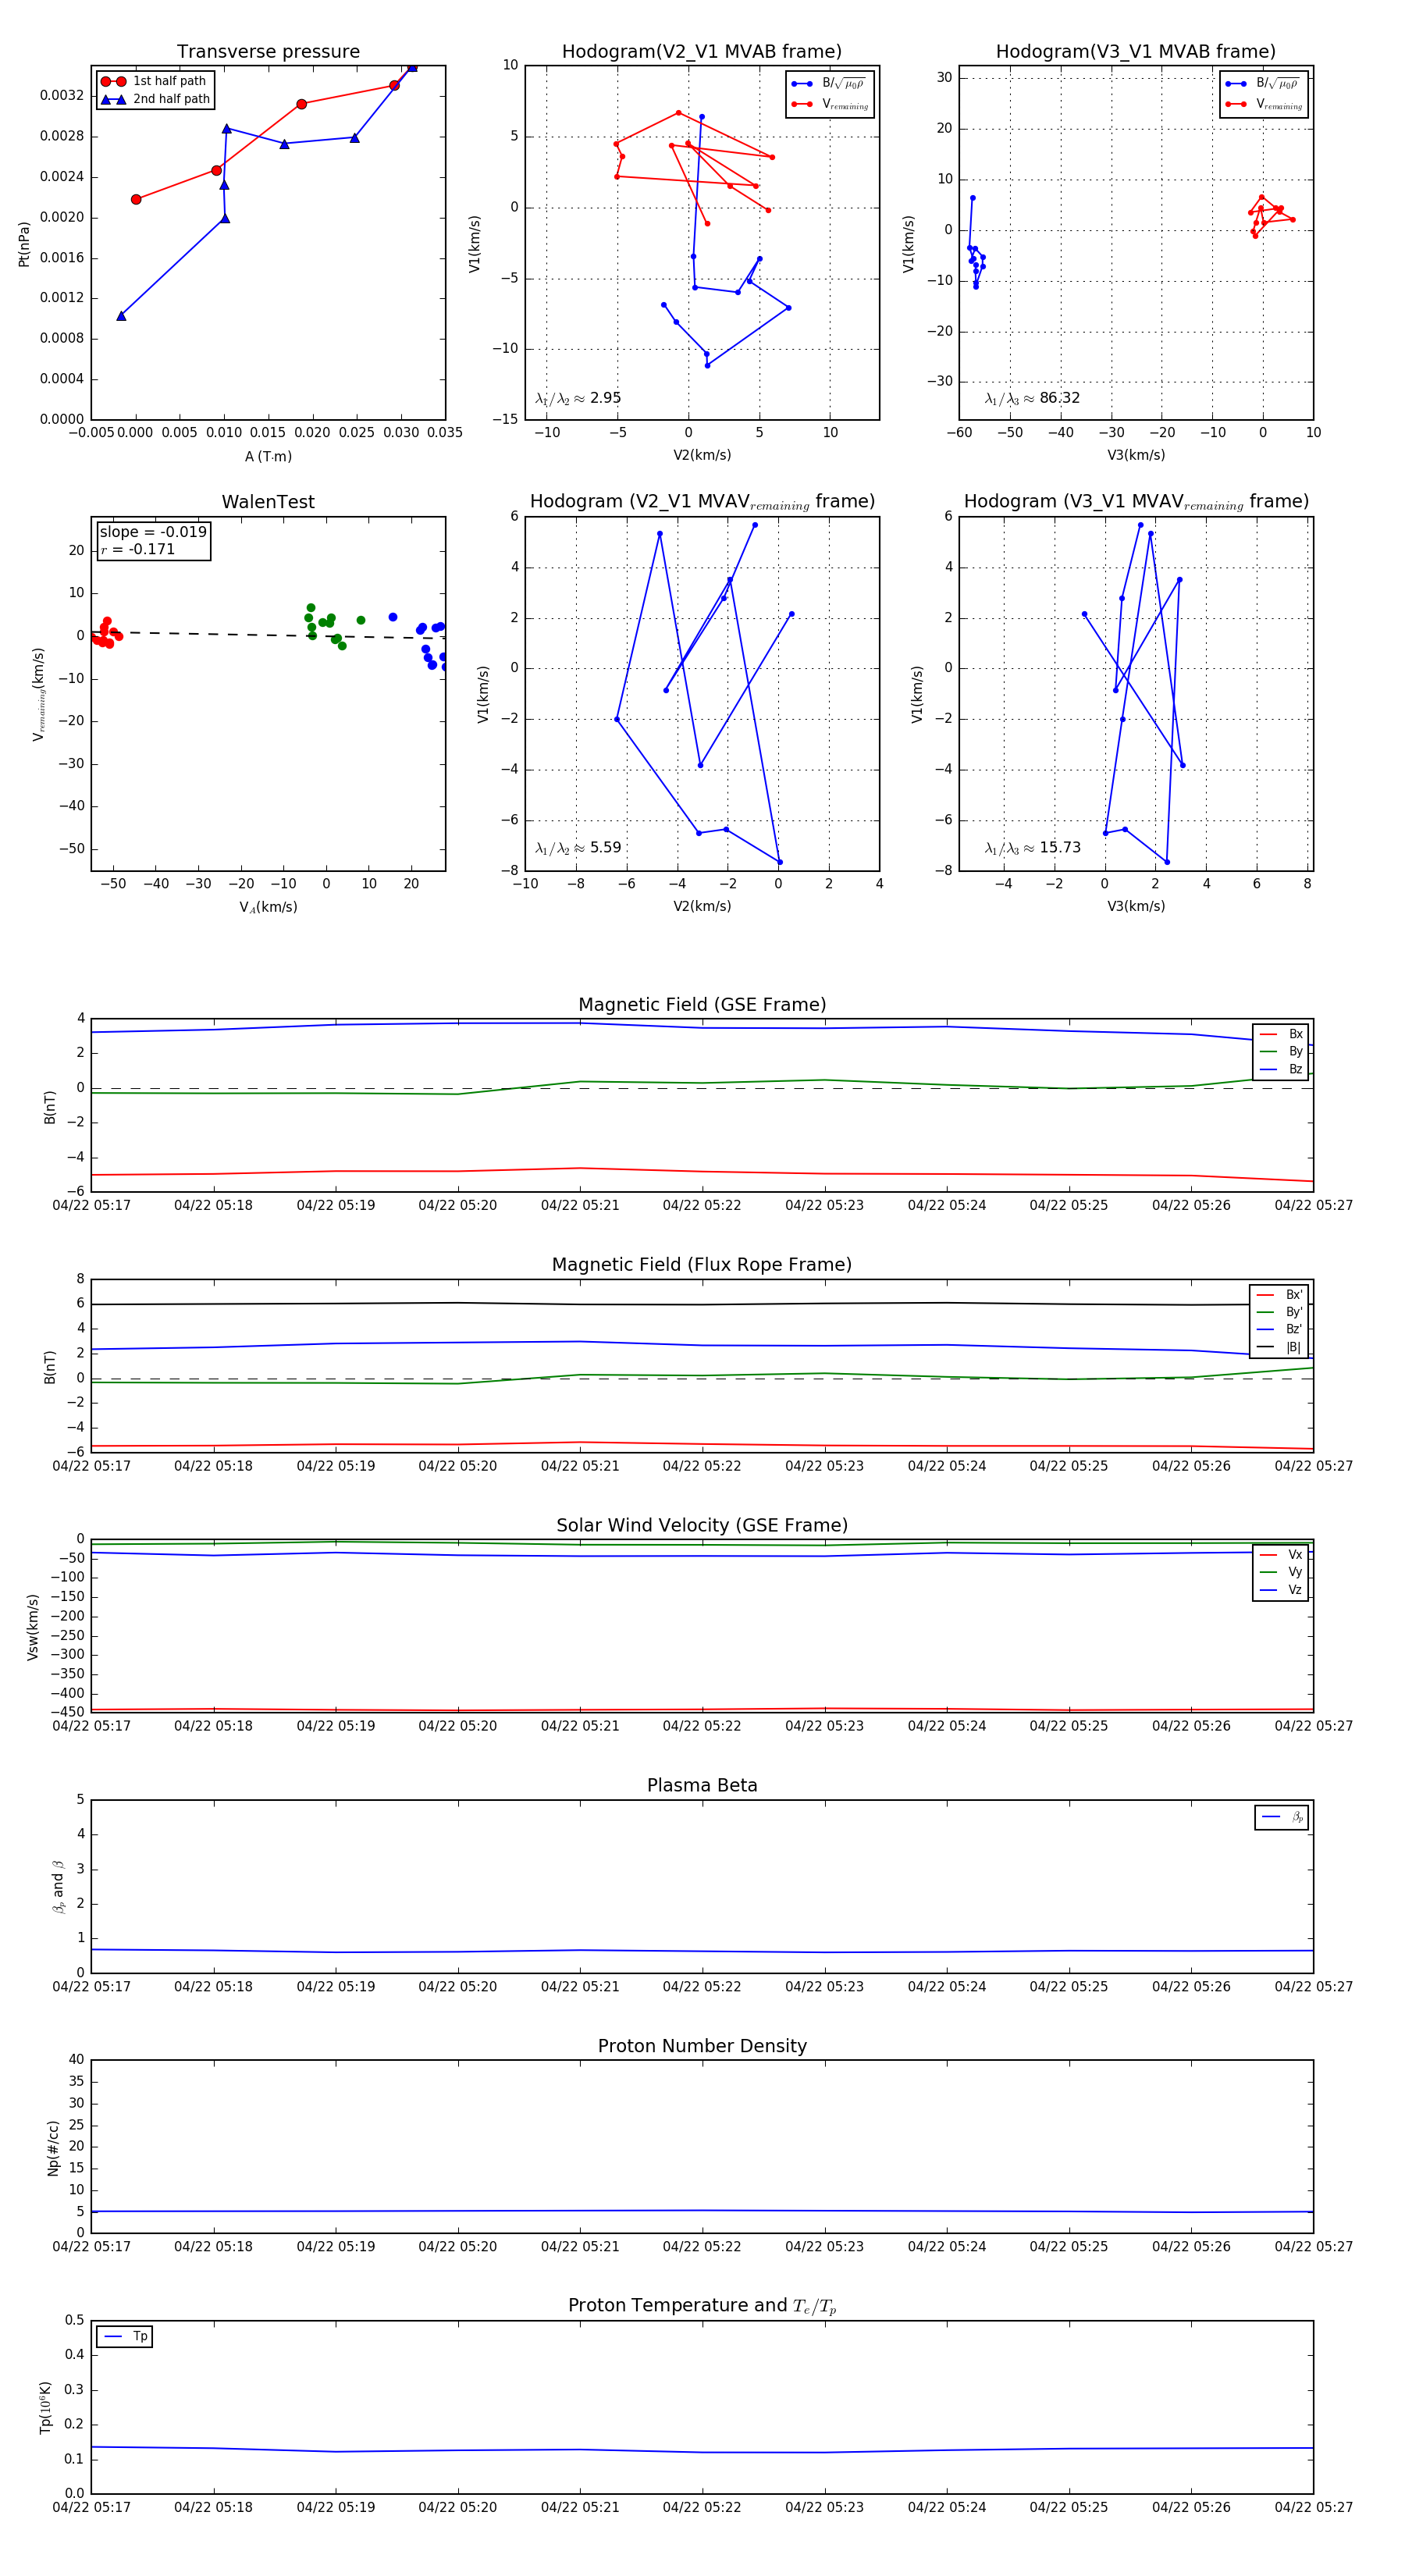The width and height of the screenshot is (1405, 2576).
Task: Click the 'Pt(nPa)' y-axis label
Action: click(24, 244)
